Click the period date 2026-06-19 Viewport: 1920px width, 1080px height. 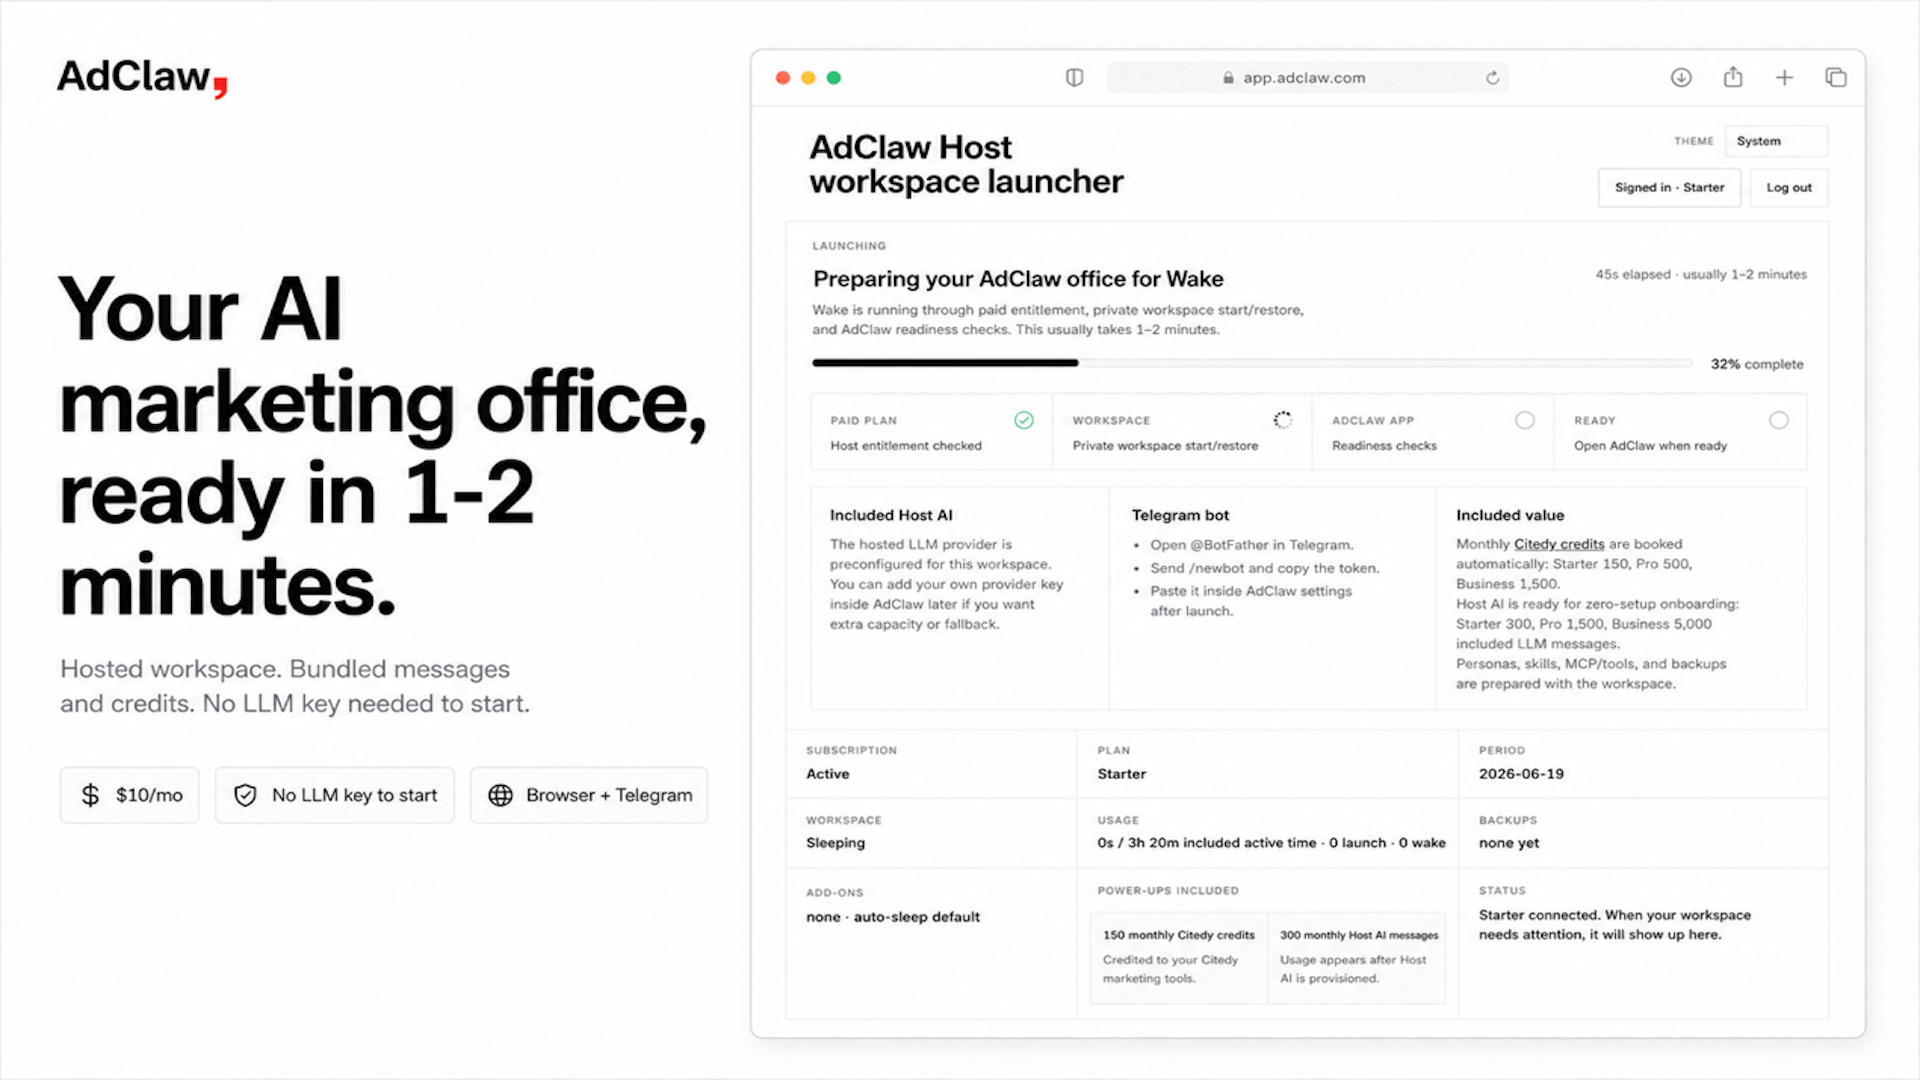1521,774
